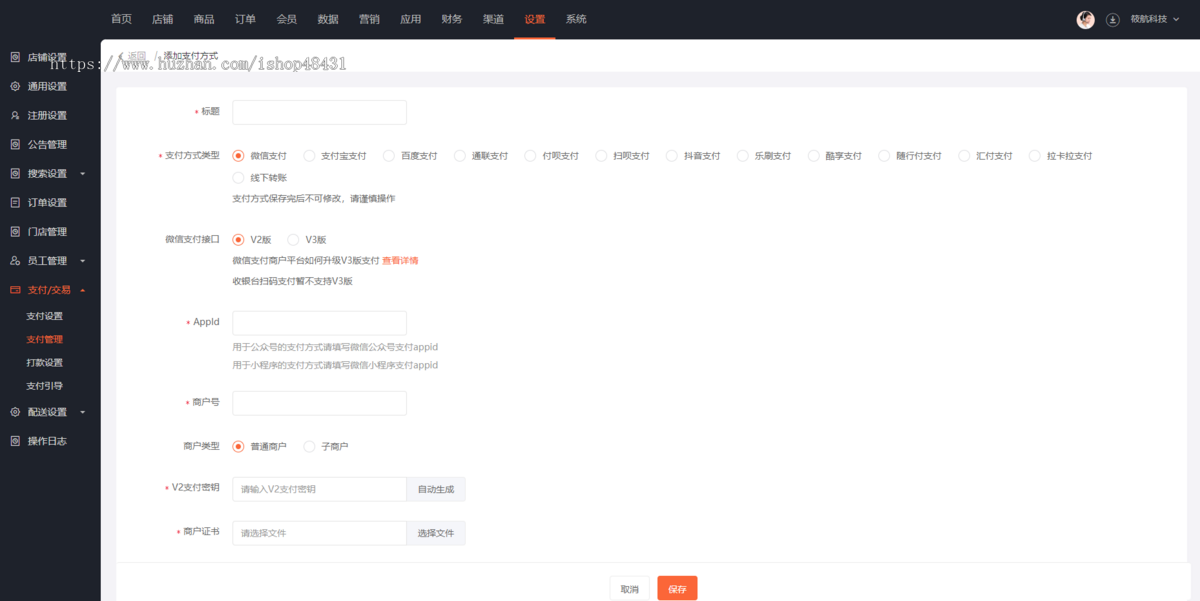This screenshot has height=601, width=1200.
Task: Click the 操作日志 sidebar icon
Action: (15, 440)
